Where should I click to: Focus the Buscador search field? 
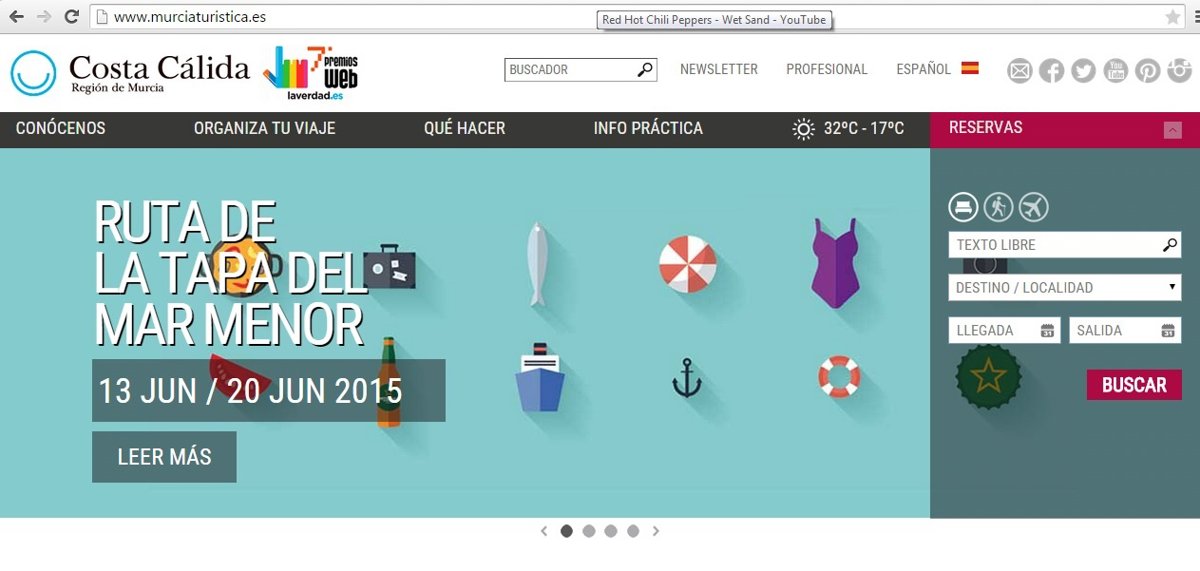(x=570, y=70)
